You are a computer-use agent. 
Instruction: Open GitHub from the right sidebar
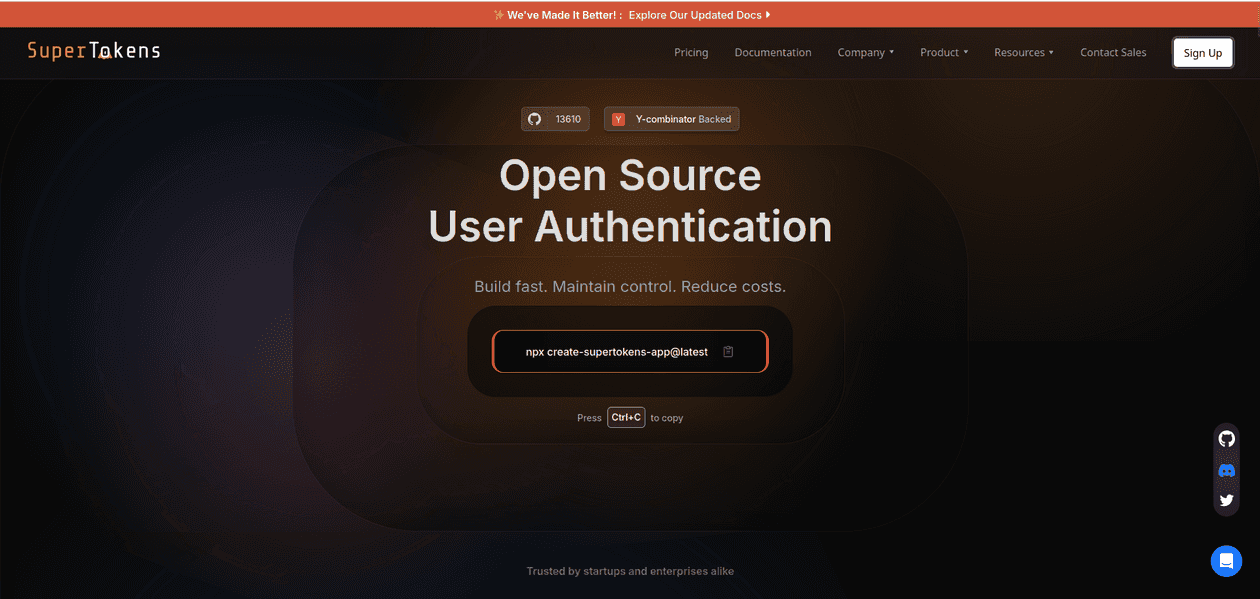pyautogui.click(x=1226, y=438)
